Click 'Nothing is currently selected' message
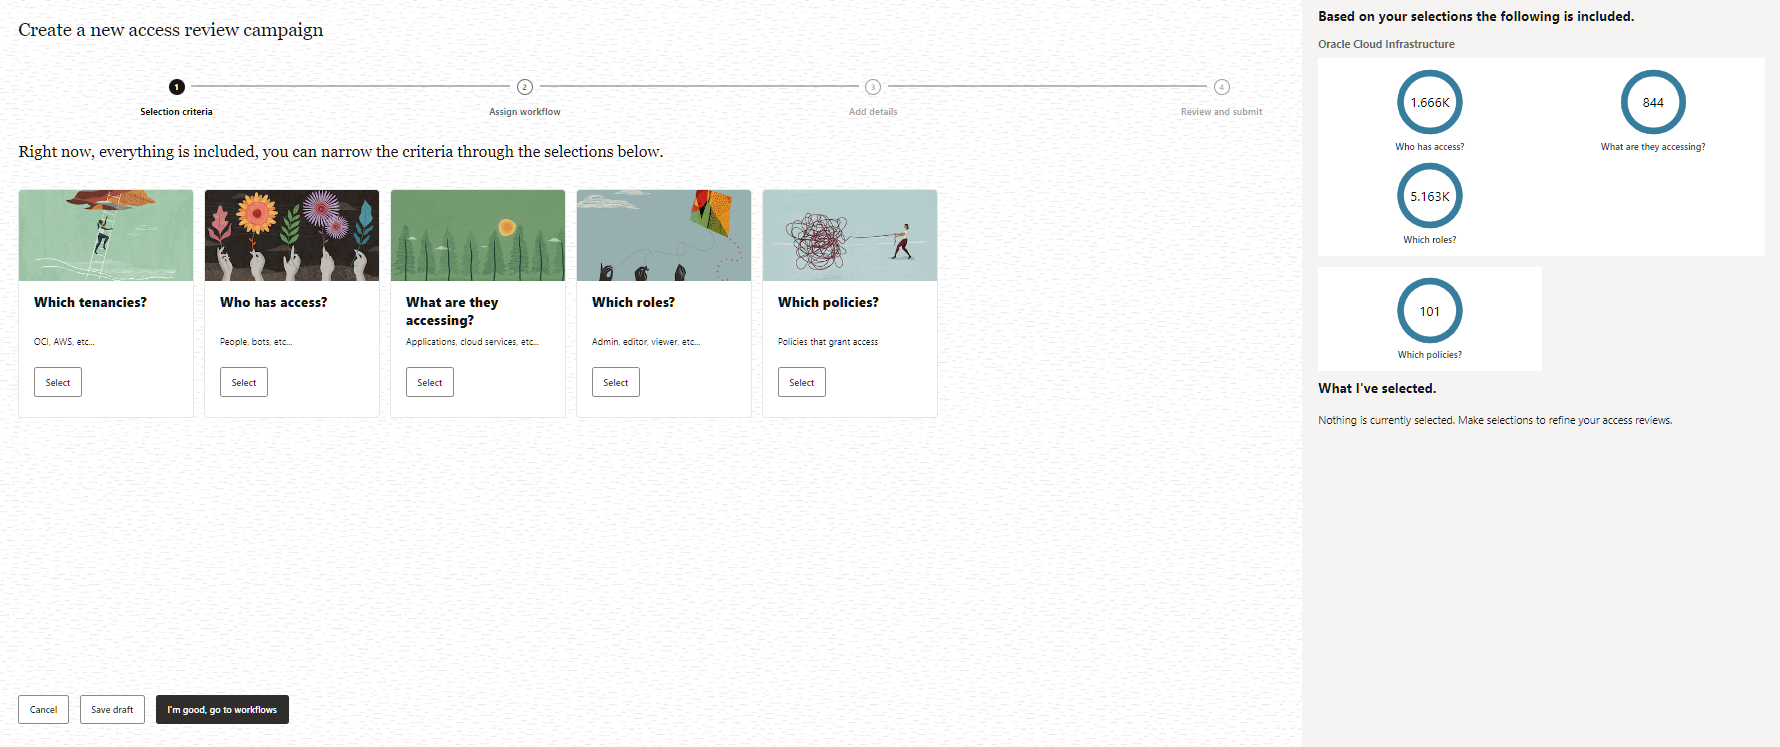This screenshot has height=747, width=1780. (1495, 420)
